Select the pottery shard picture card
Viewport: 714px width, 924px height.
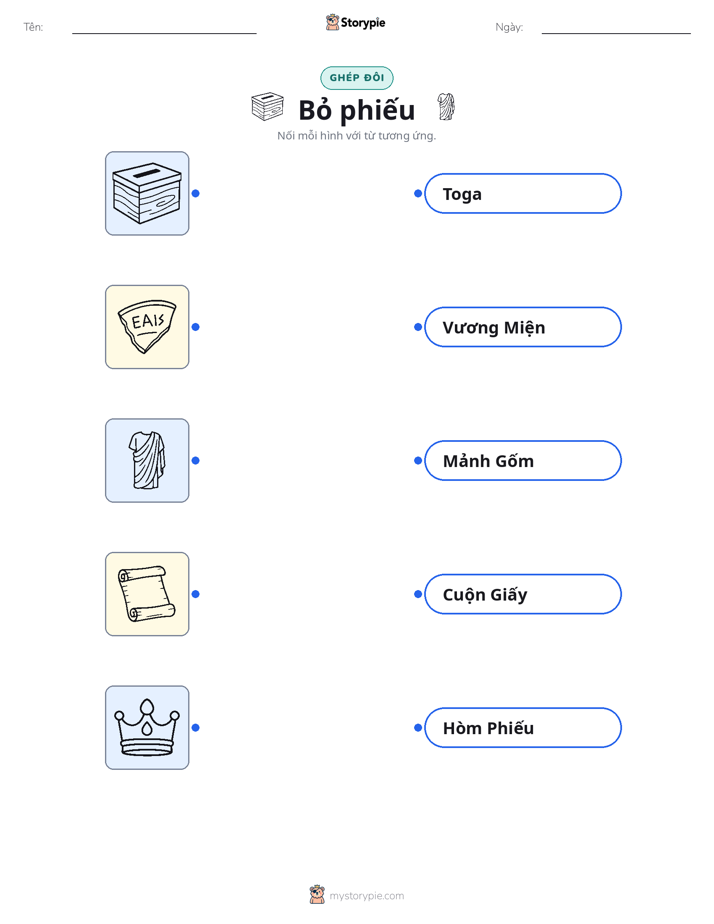(147, 327)
